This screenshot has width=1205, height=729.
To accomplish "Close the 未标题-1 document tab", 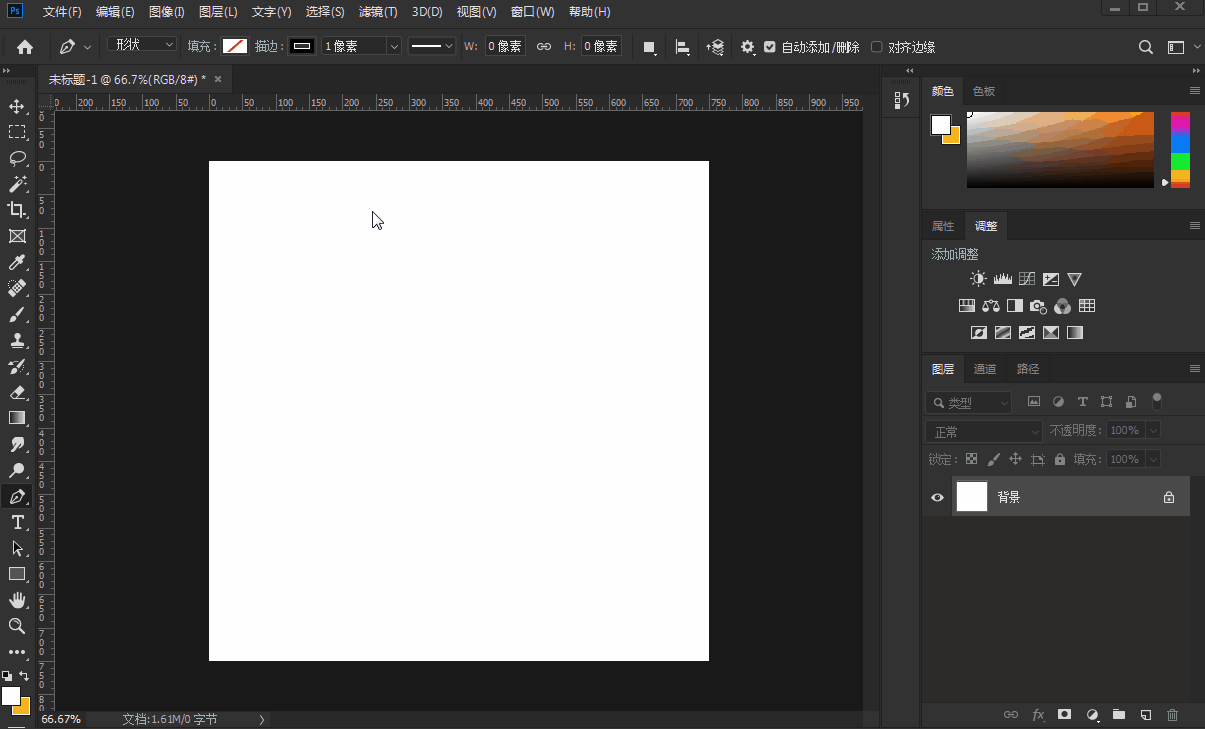I will tap(218, 79).
